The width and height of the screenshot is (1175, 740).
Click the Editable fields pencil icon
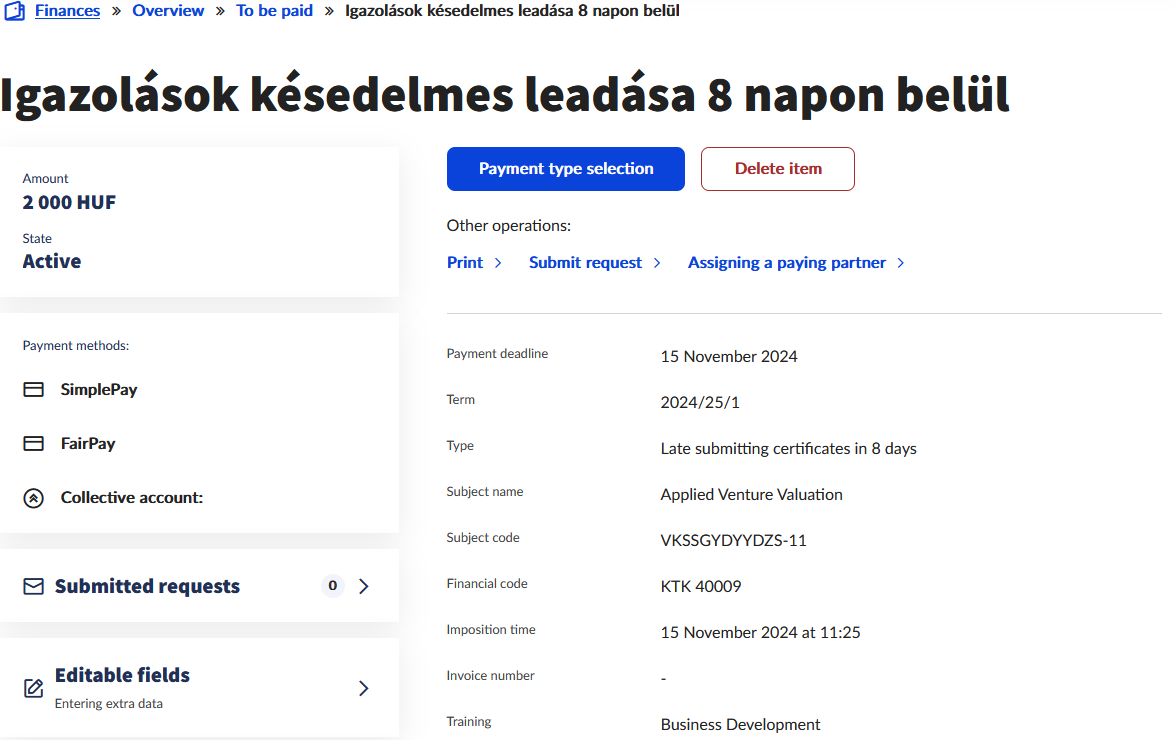(34, 688)
